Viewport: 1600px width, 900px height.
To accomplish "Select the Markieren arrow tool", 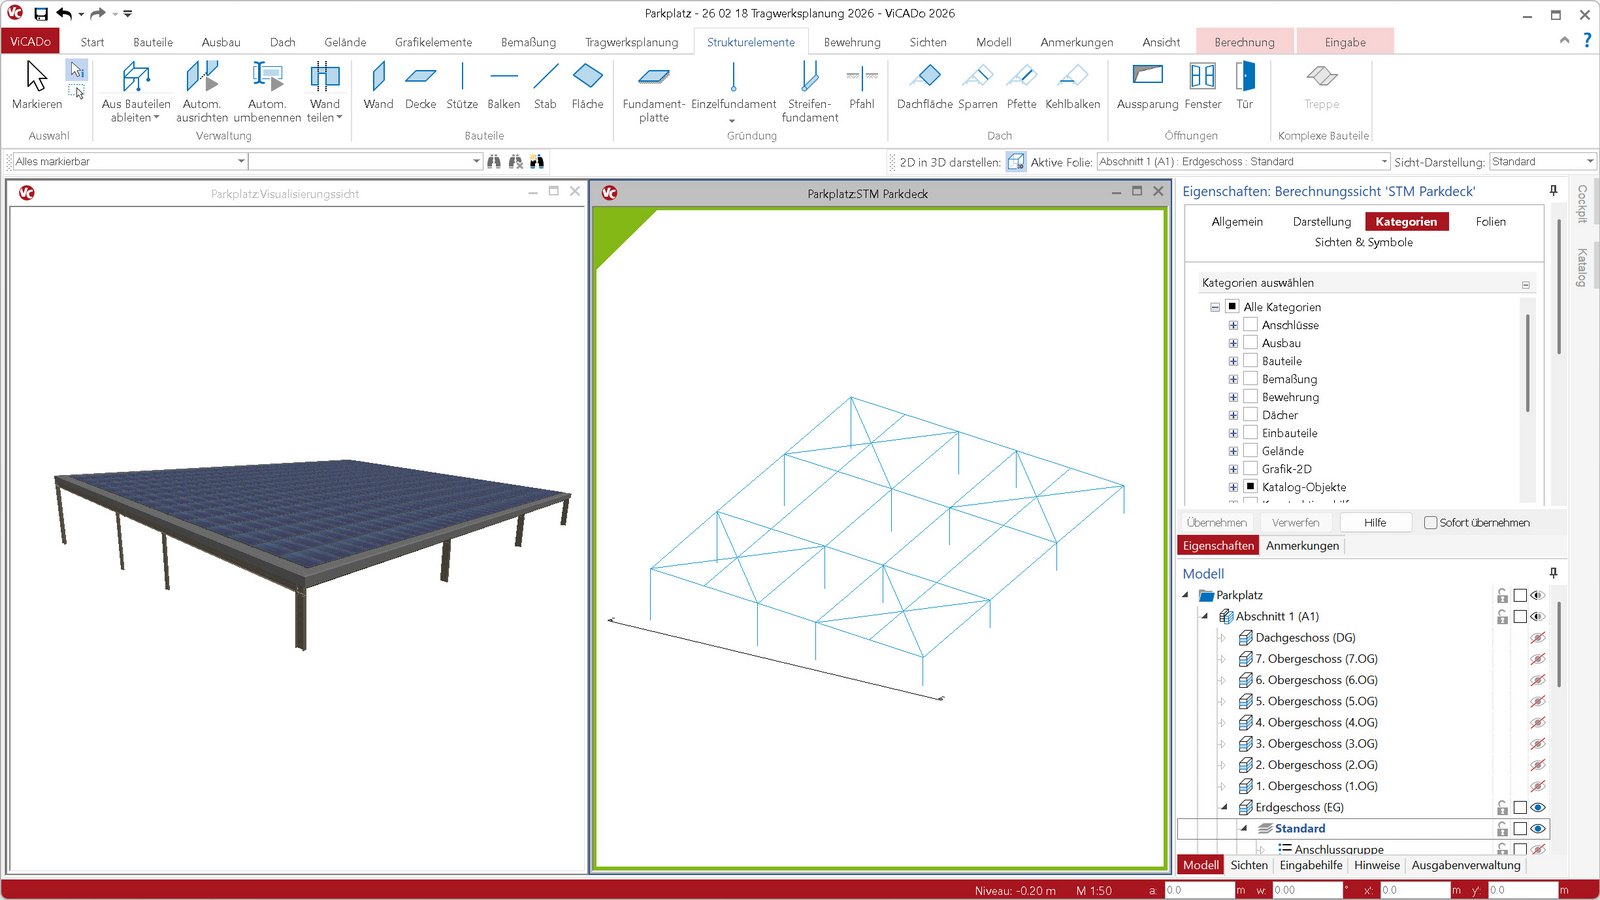I will 37,85.
